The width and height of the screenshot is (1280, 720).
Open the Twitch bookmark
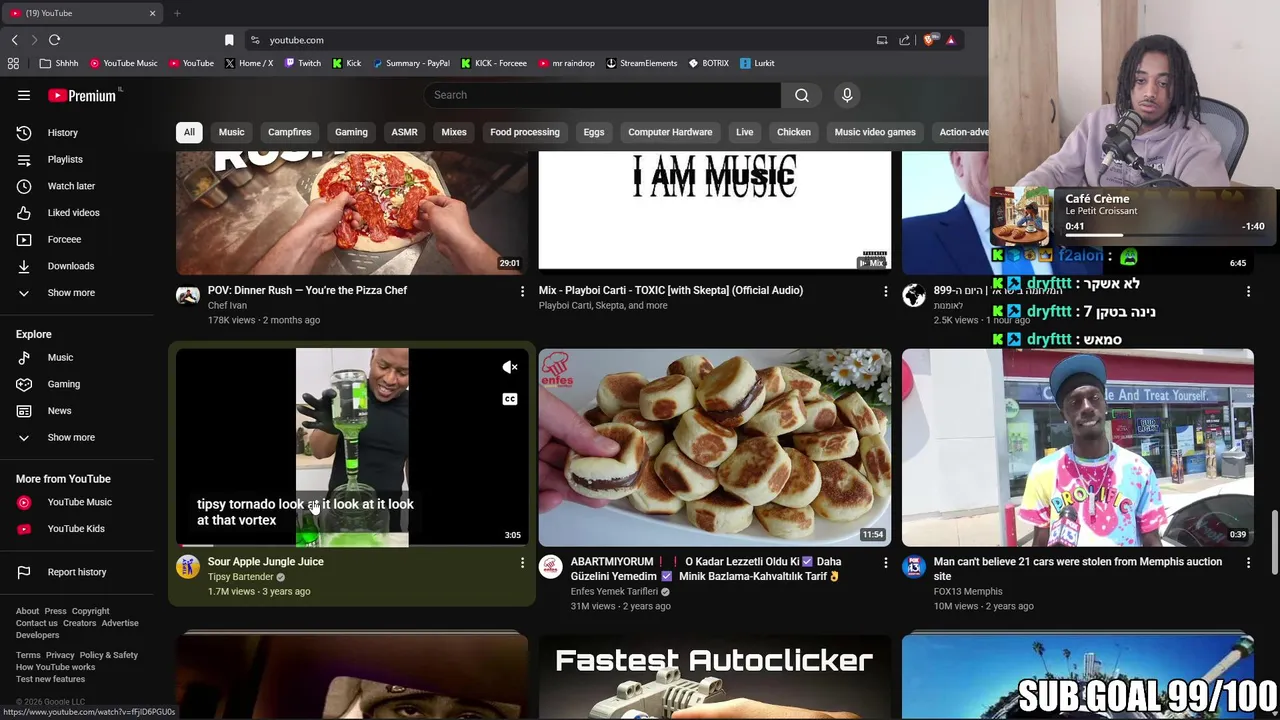click(303, 63)
